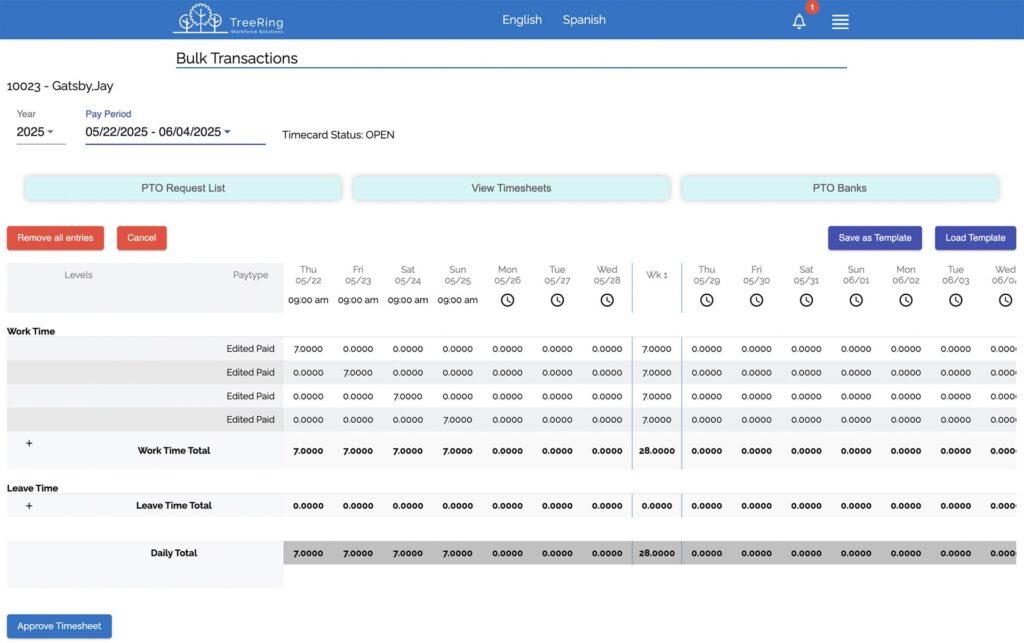Open the PTO Request List tab
This screenshot has width=1024, height=643.
(183, 188)
